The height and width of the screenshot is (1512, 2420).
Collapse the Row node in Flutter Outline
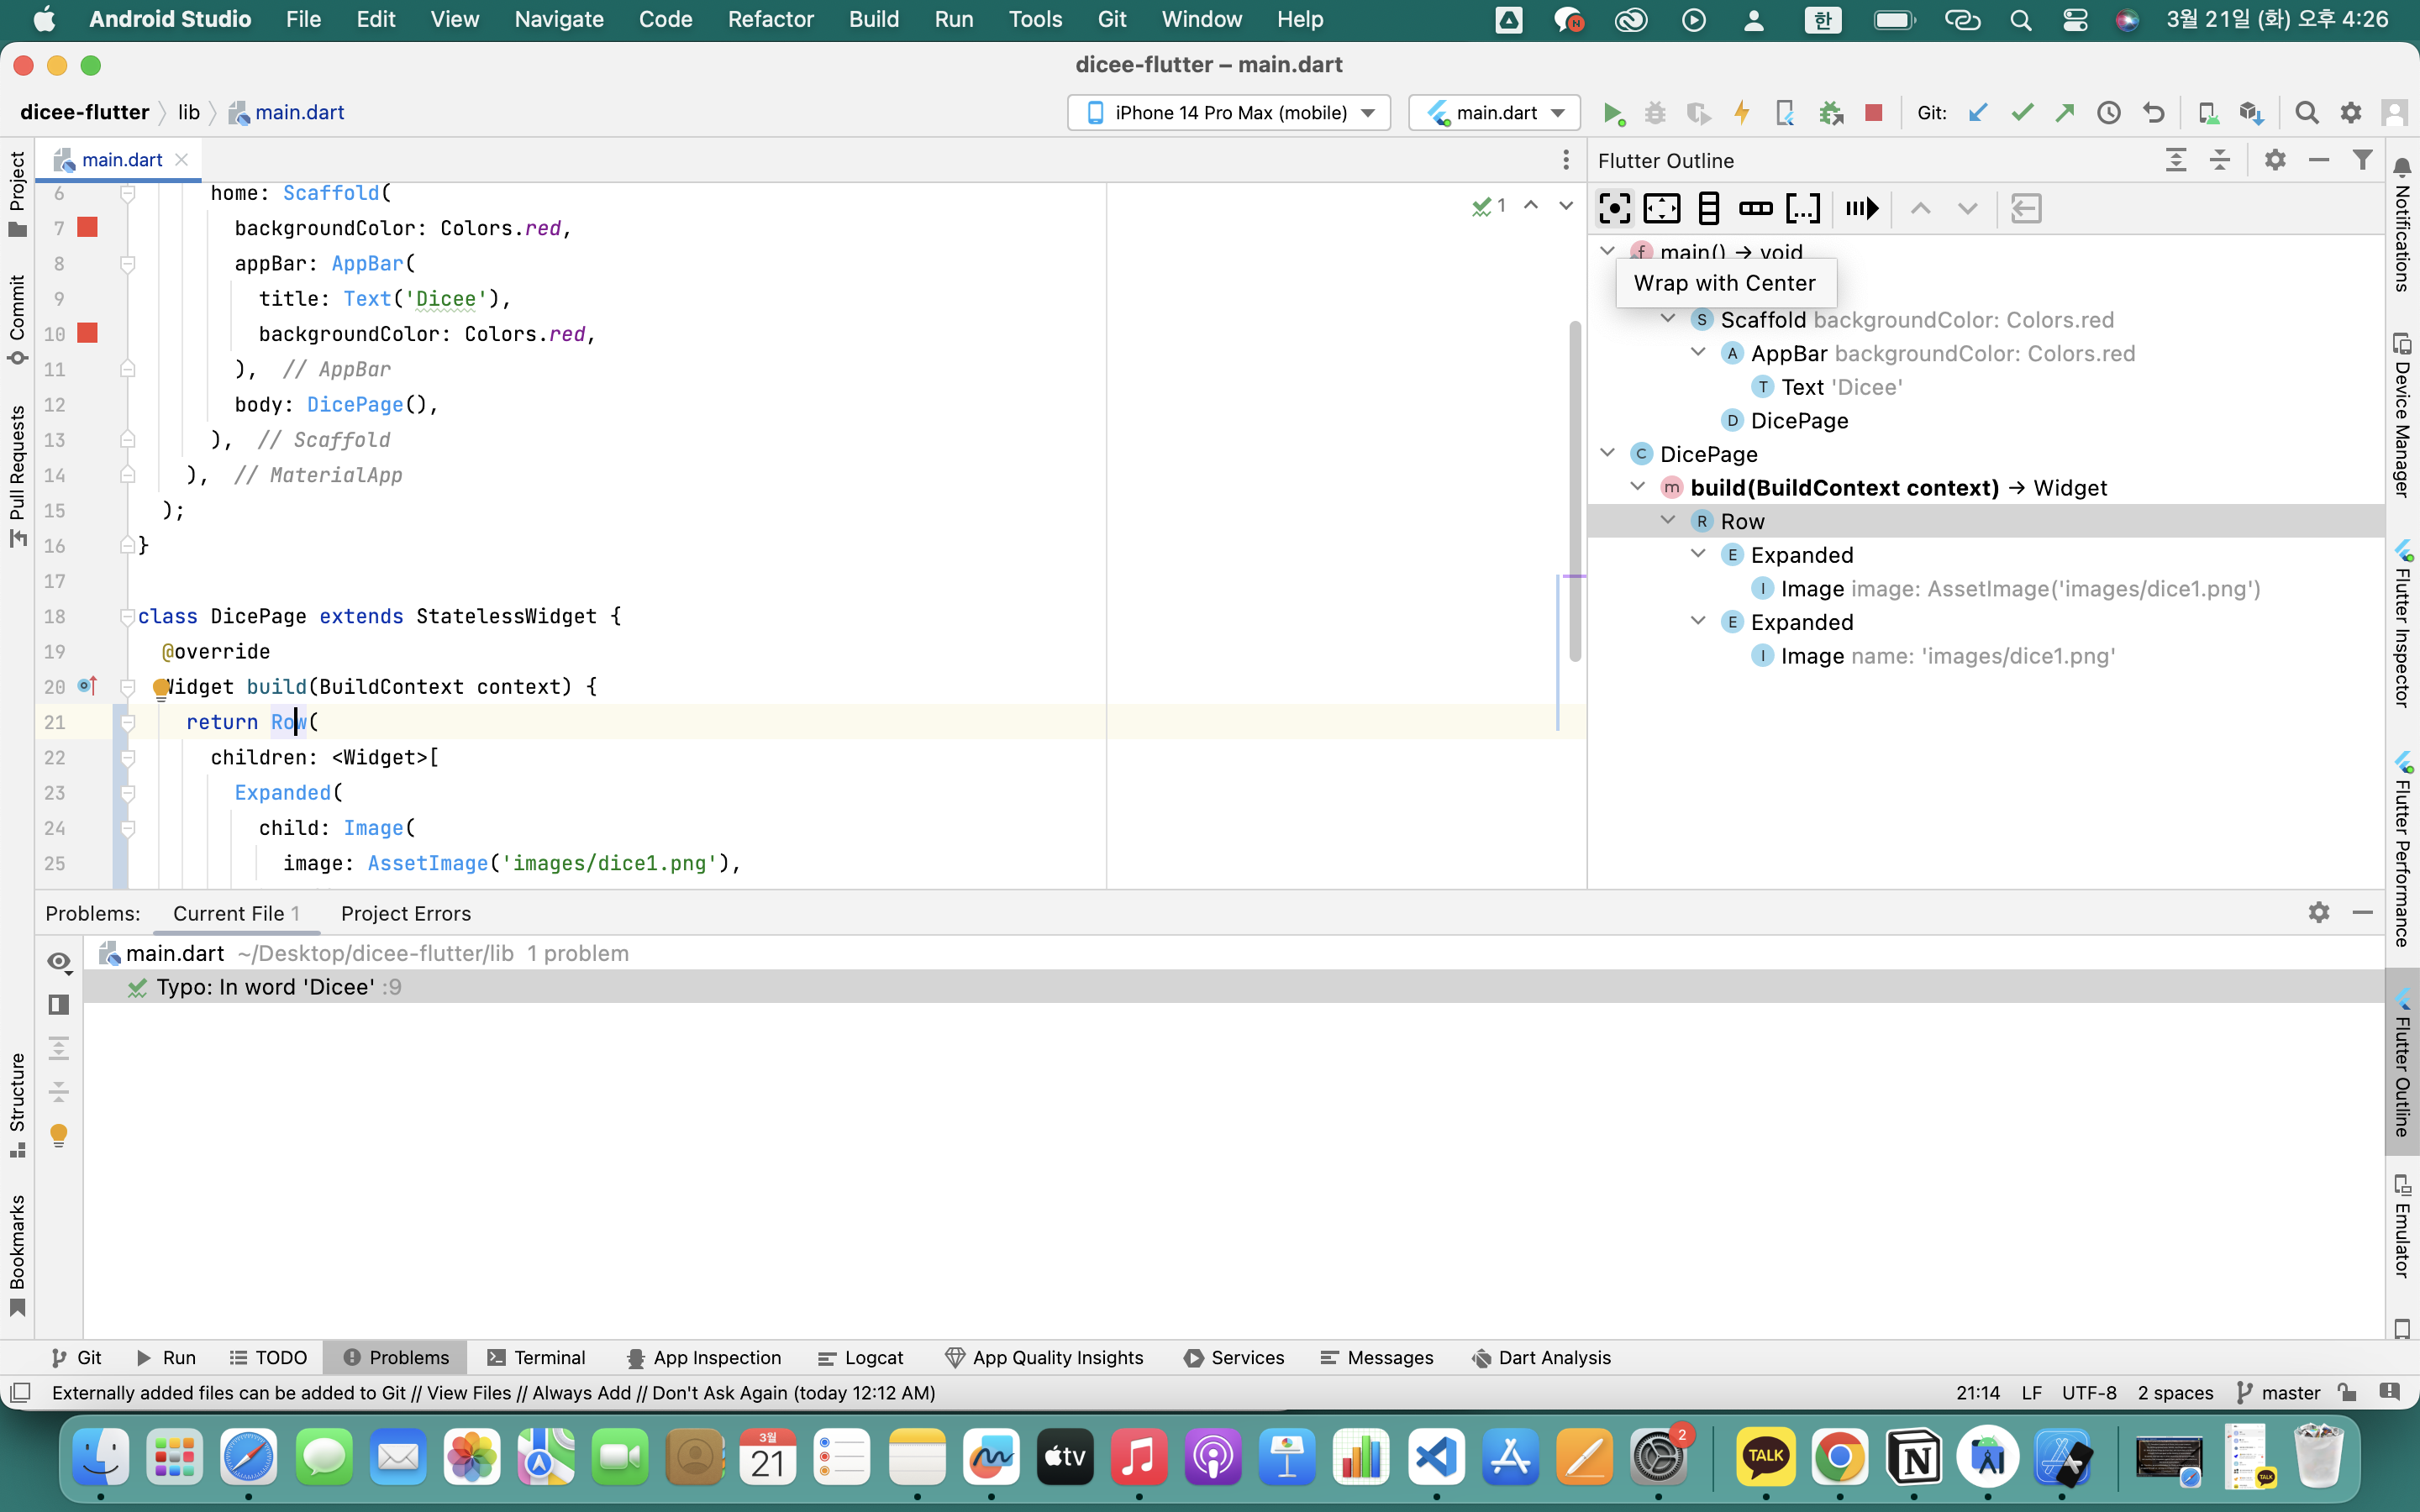point(1668,520)
